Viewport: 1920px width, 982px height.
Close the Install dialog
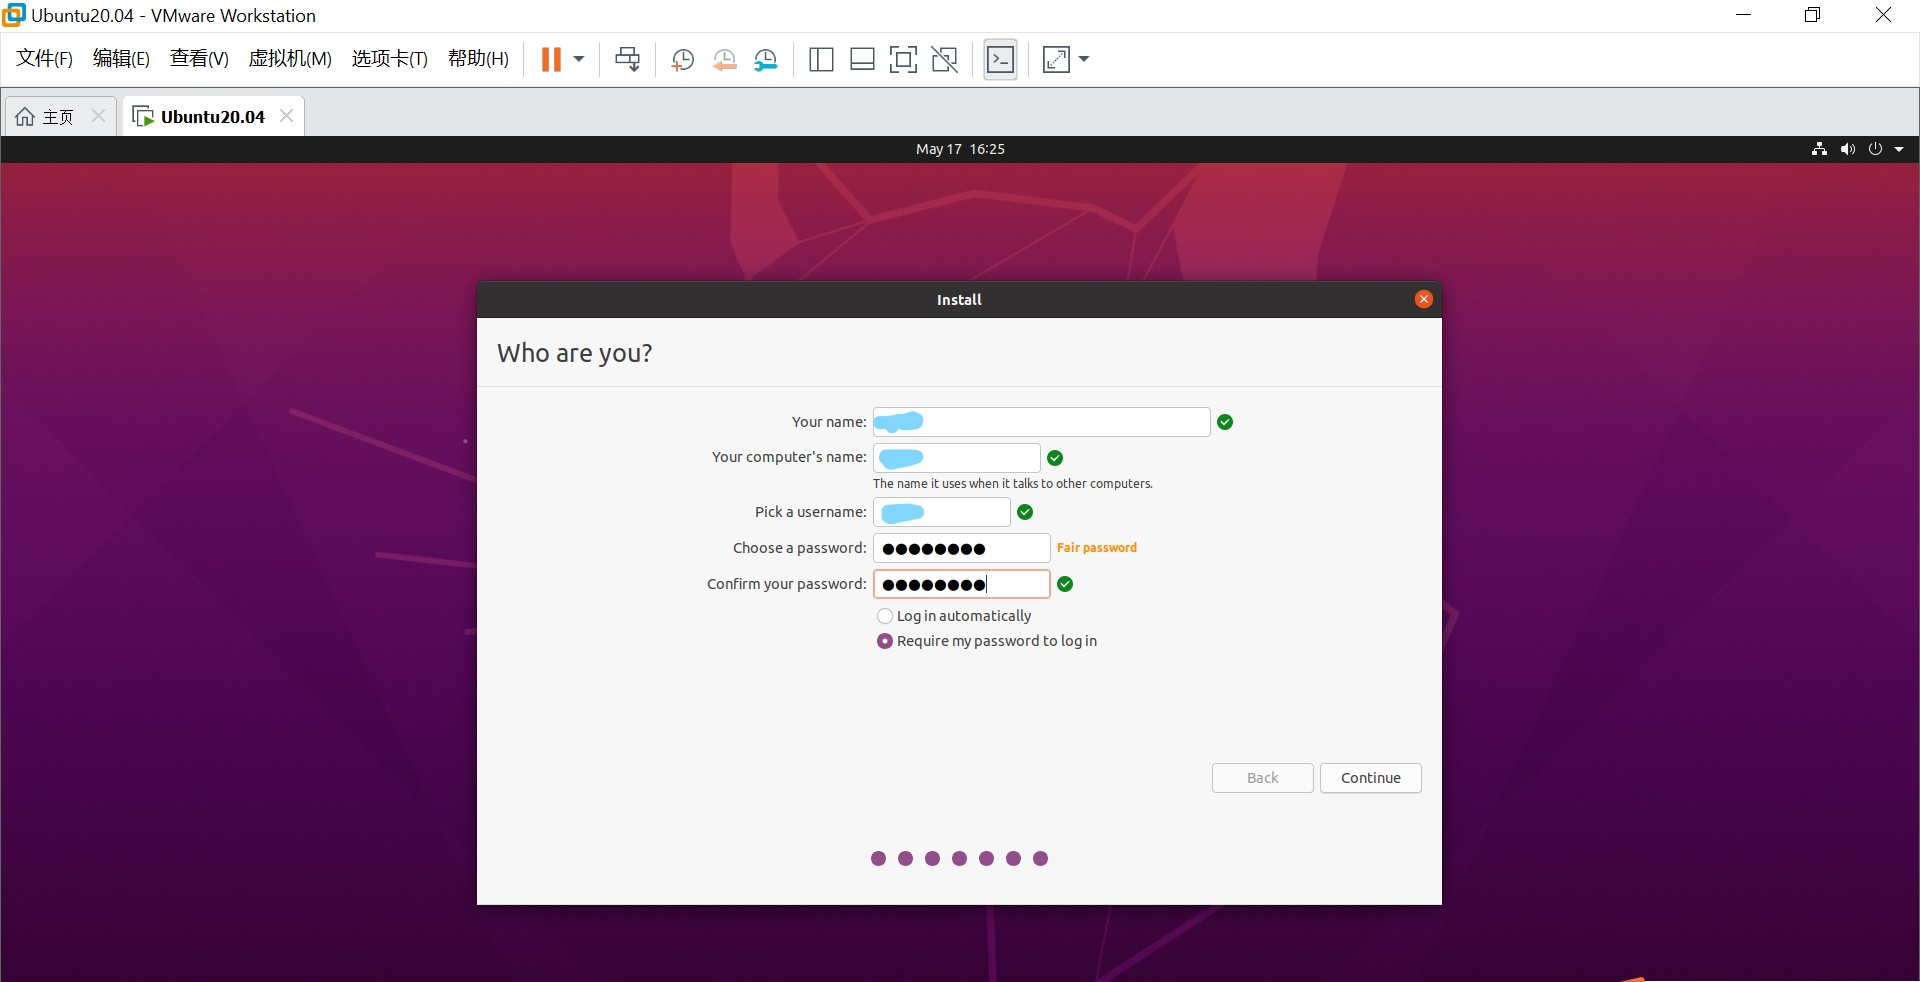point(1424,299)
